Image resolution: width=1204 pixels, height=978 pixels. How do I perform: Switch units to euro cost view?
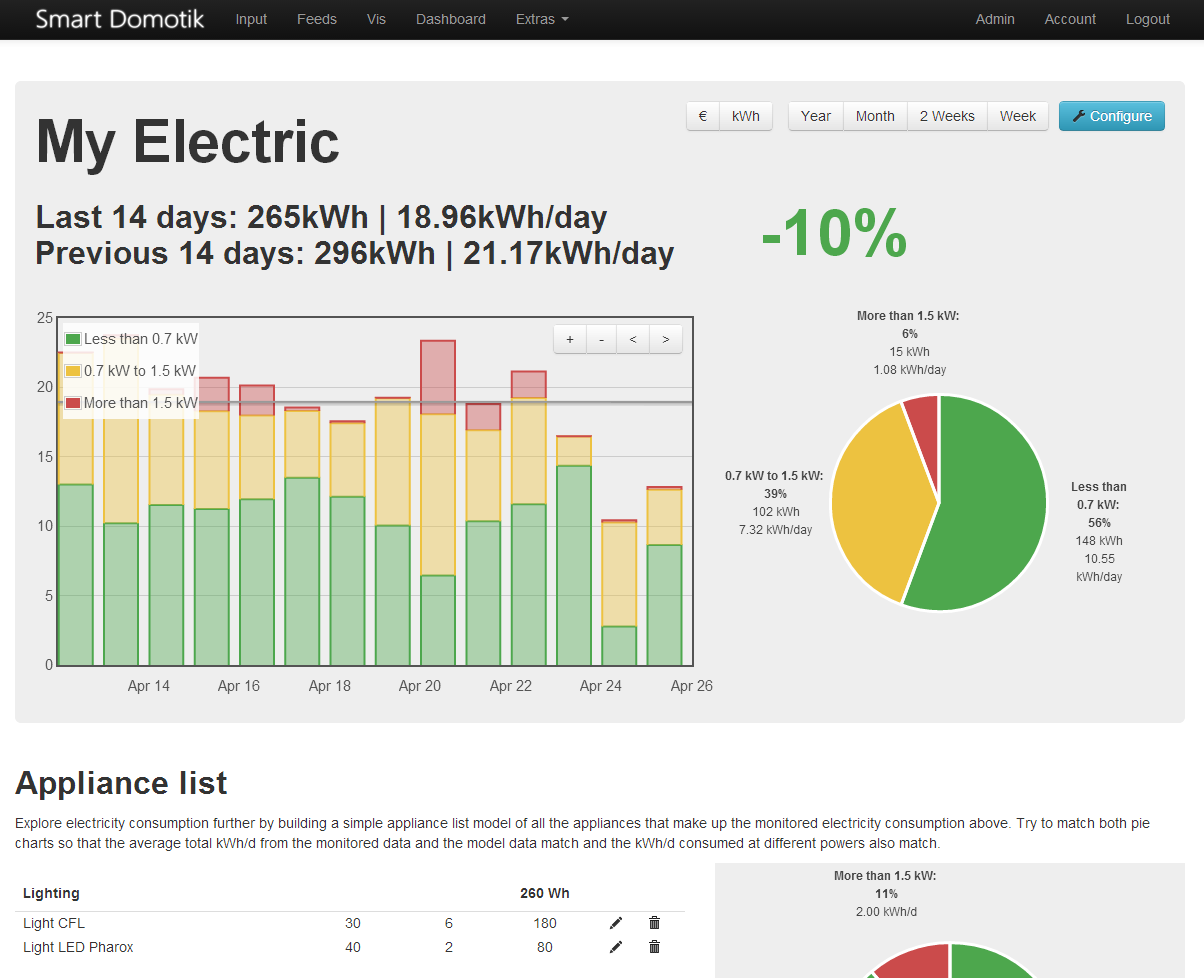point(703,116)
